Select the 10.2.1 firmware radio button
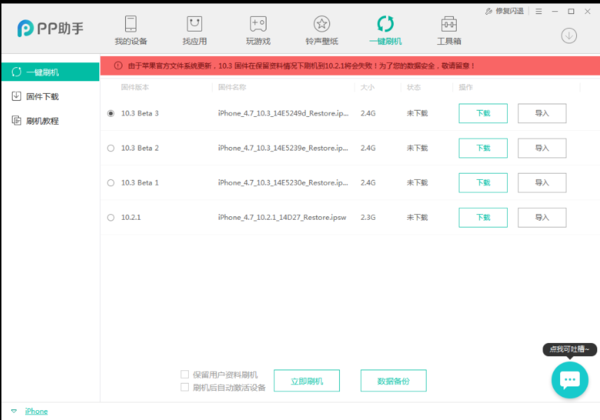The width and height of the screenshot is (600, 420). point(110,217)
